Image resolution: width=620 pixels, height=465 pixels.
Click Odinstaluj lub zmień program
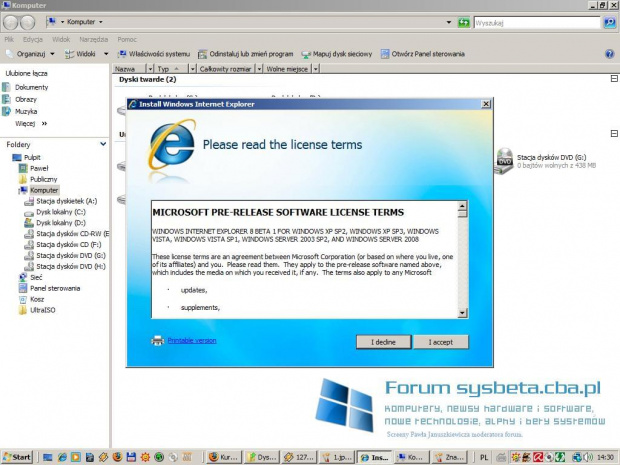coord(246,54)
